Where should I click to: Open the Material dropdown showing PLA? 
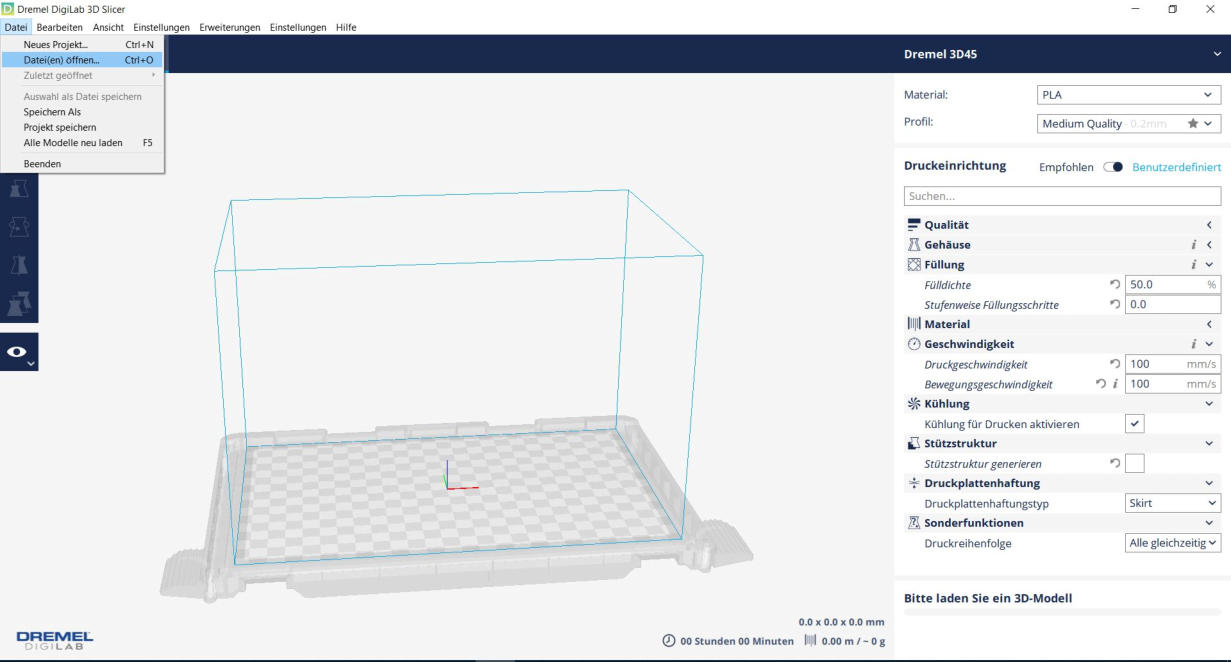[x=1128, y=95]
